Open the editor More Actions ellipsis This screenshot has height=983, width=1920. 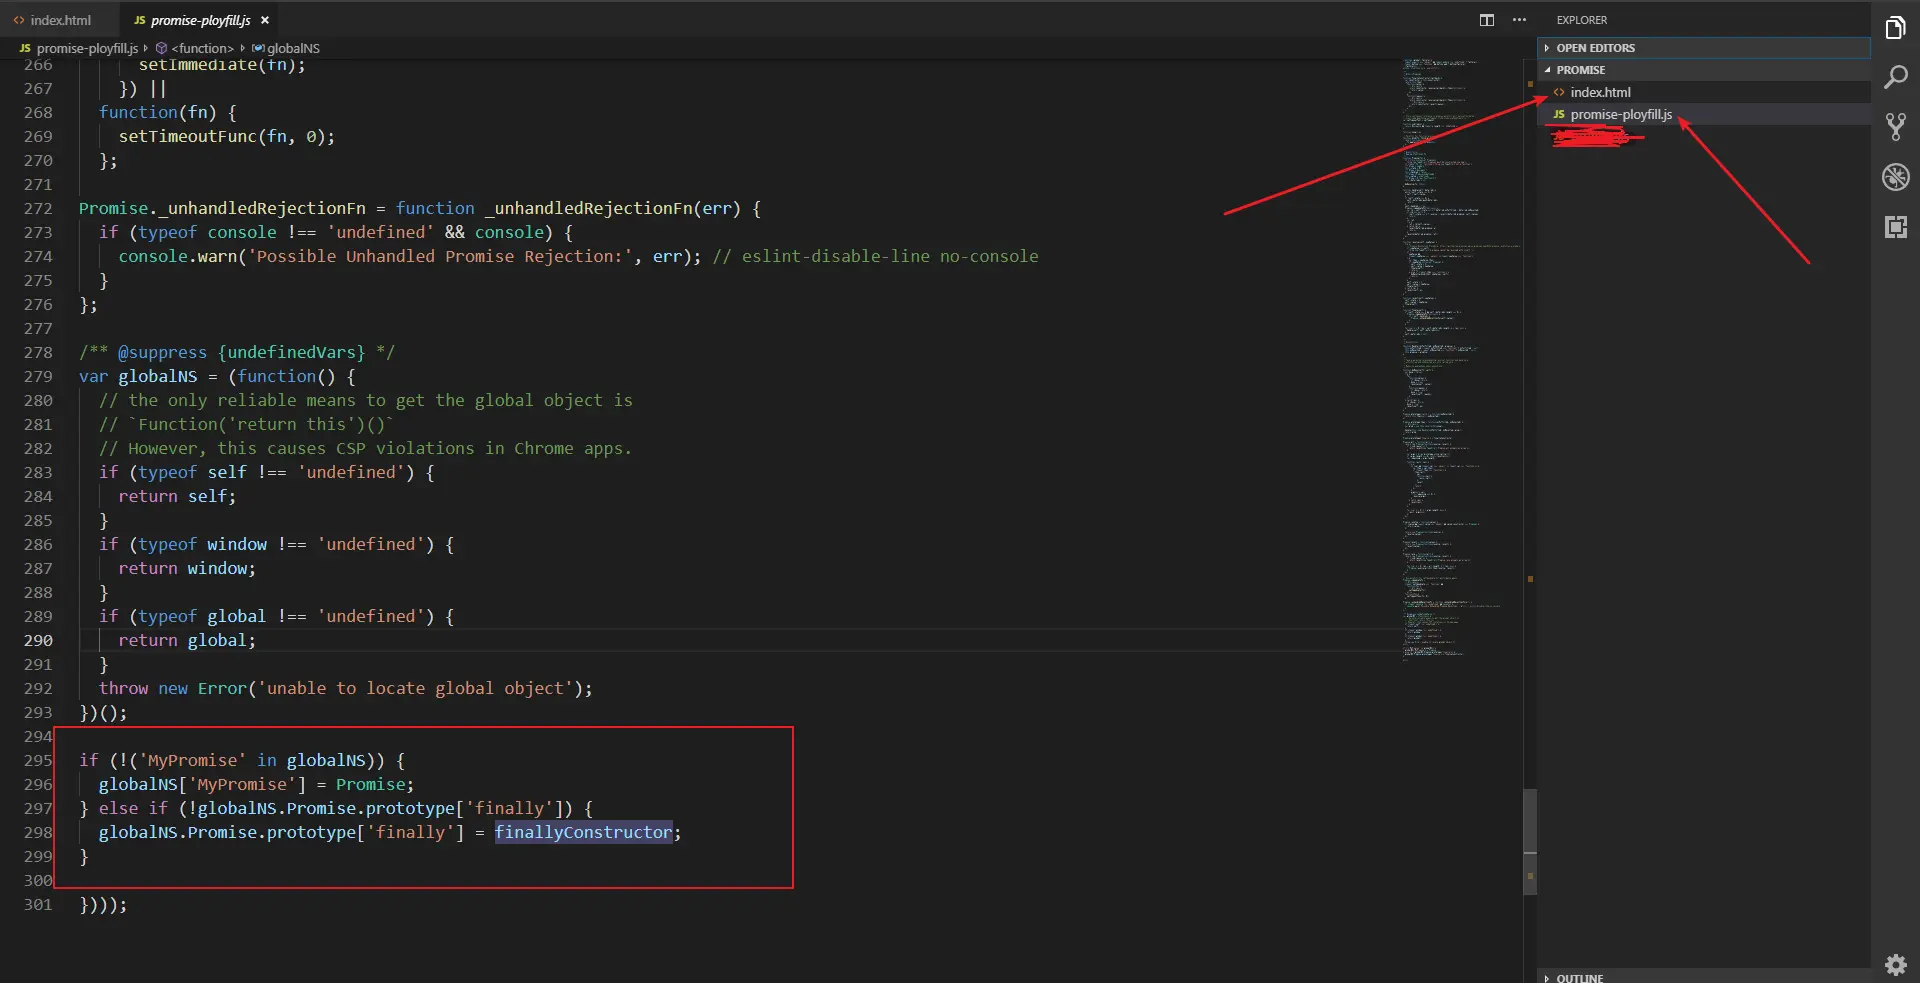click(1519, 20)
